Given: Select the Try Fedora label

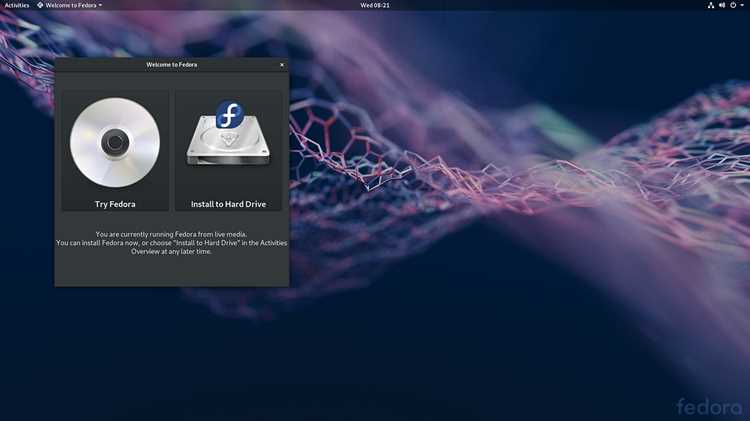Looking at the screenshot, I should [115, 204].
